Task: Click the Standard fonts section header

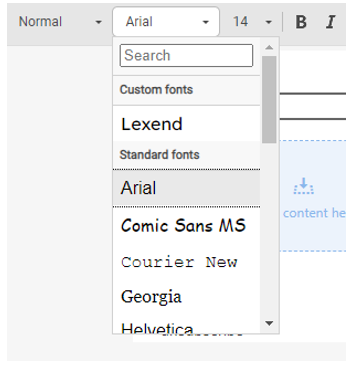Action: (x=186, y=155)
